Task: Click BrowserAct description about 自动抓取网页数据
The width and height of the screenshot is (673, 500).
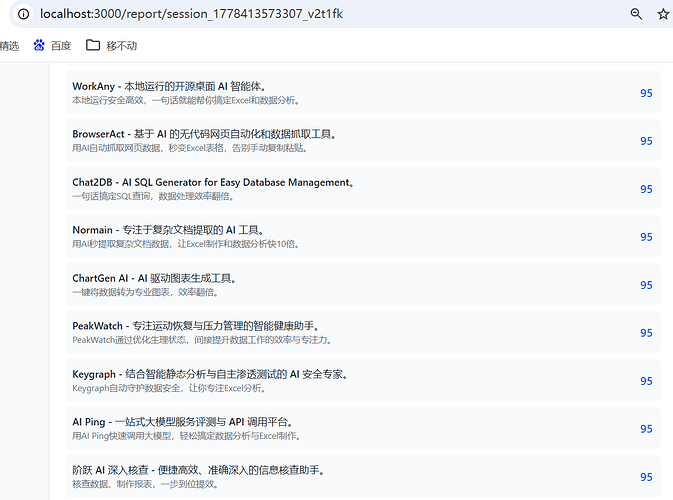Action: [190, 148]
